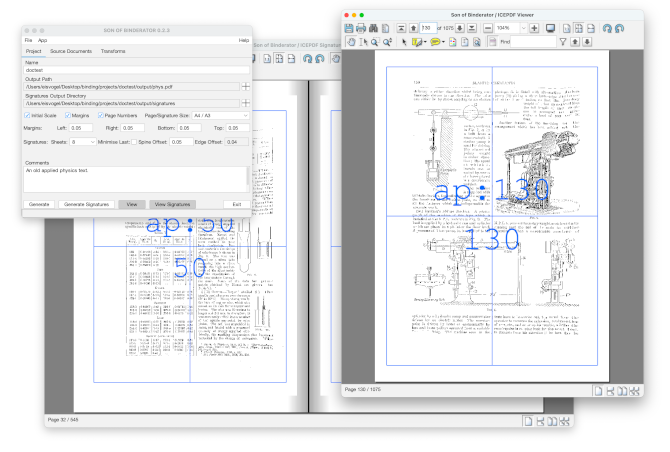670x452 pixels.
Task: Select the hand Pan tool
Action: click(x=350, y=43)
